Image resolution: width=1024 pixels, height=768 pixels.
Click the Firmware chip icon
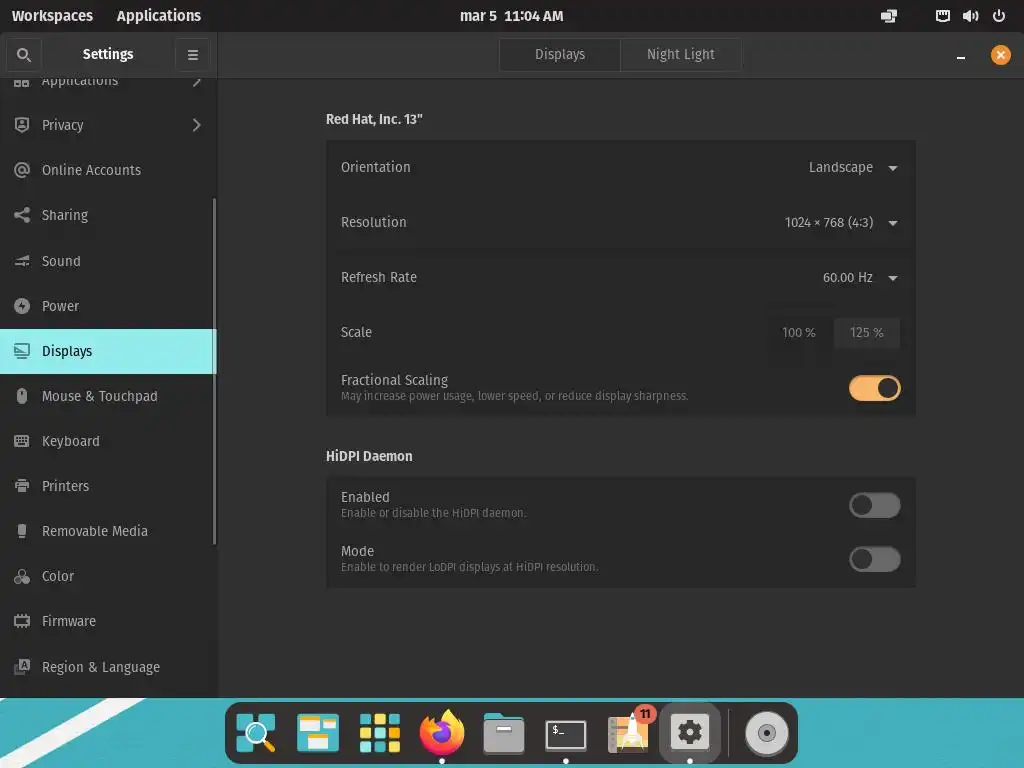(x=22, y=621)
